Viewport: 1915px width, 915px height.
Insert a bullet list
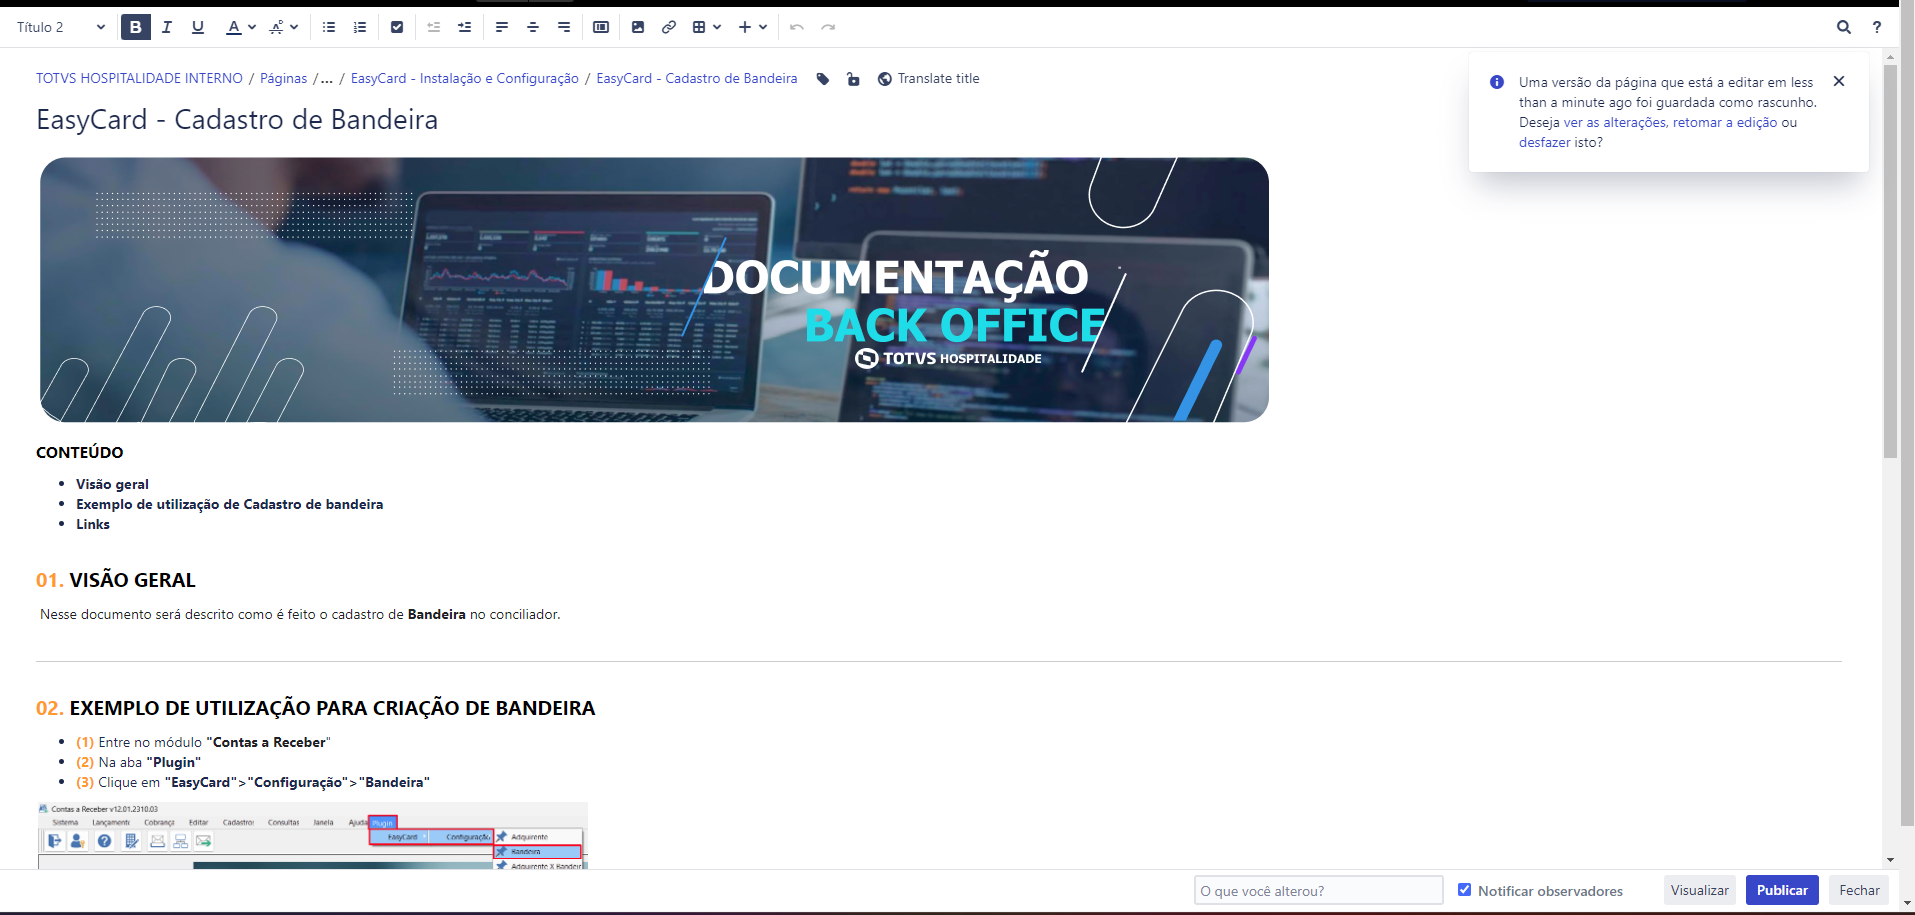point(329,27)
